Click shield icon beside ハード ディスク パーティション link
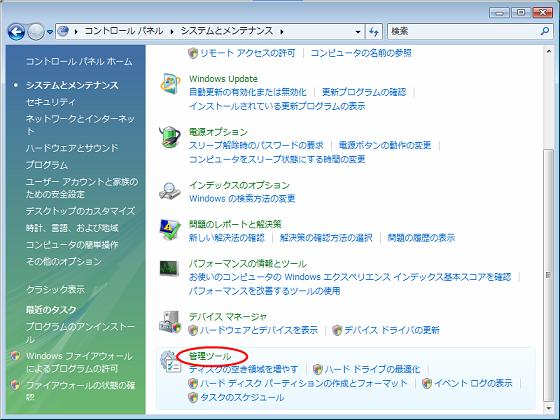 193,384
